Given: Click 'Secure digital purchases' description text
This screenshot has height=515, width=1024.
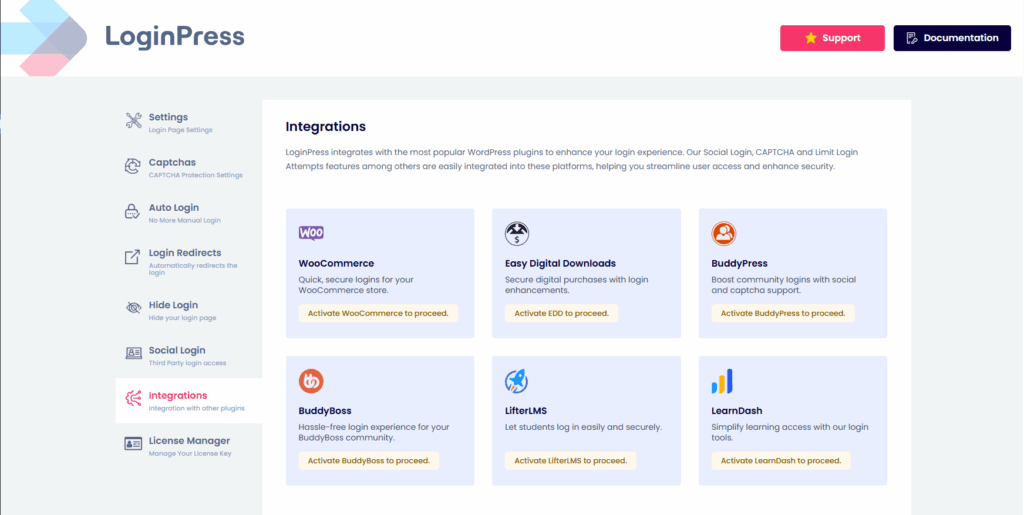Looking at the screenshot, I should [x=577, y=285].
